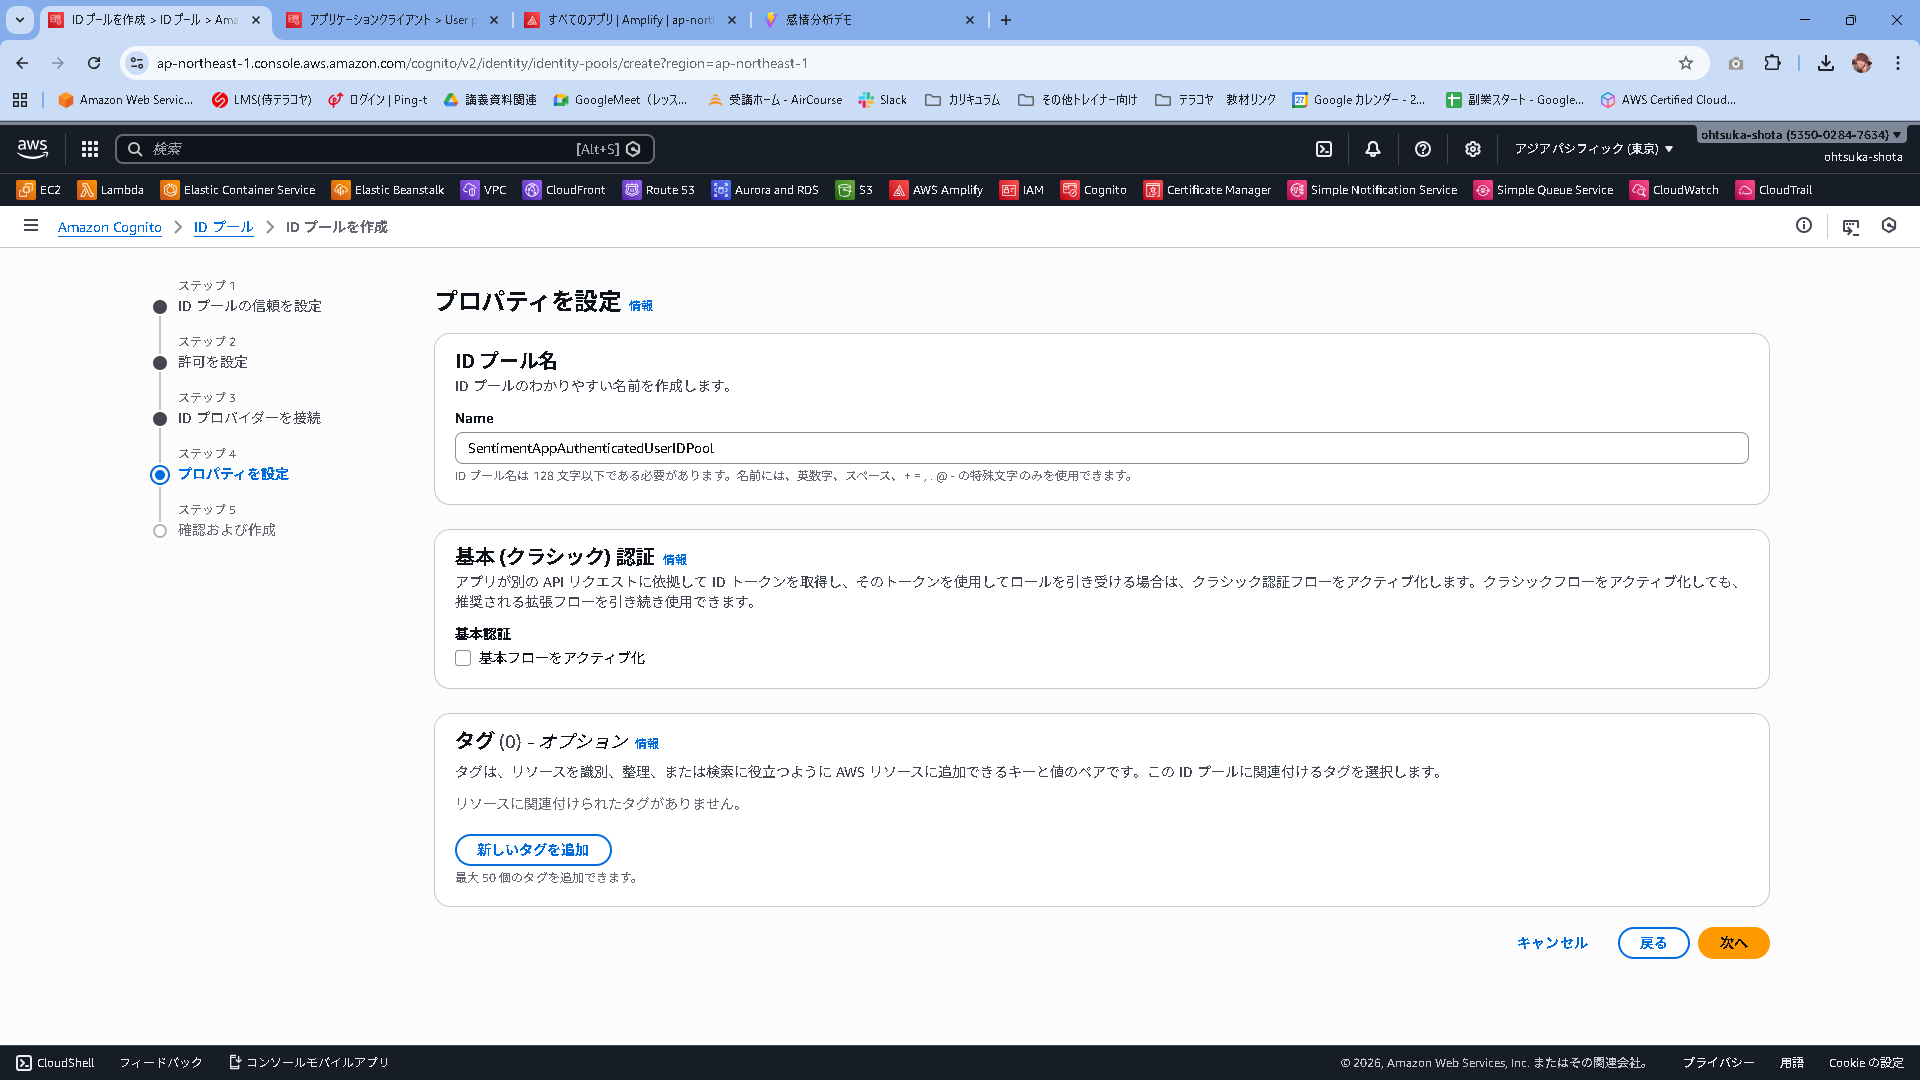Click the 次へ button

[x=1733, y=943]
